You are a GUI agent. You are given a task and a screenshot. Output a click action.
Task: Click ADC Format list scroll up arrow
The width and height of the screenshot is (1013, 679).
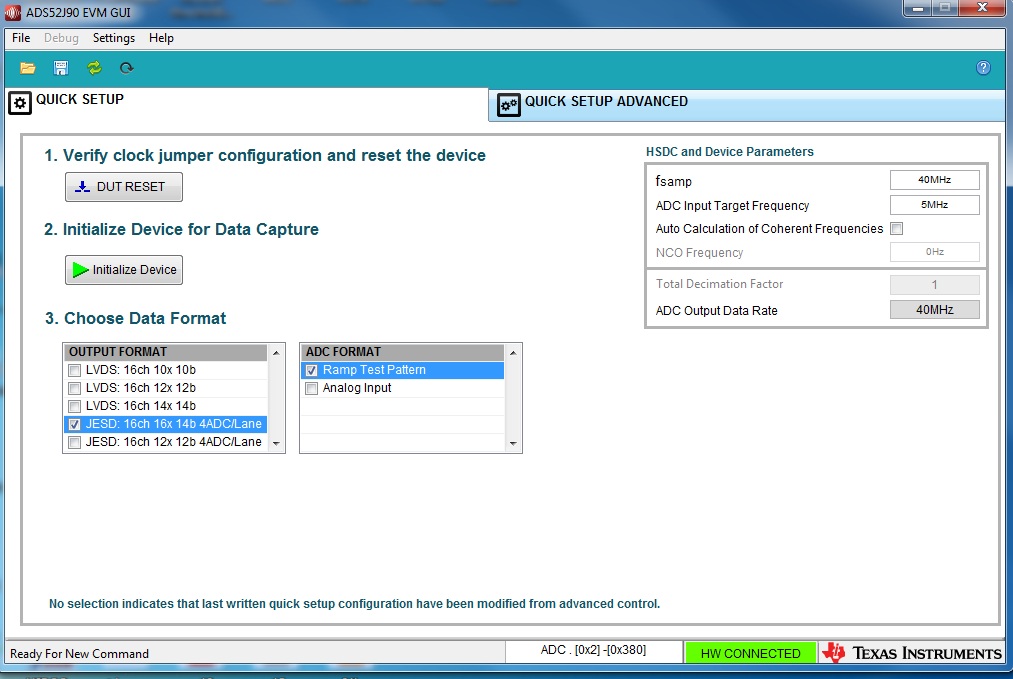pyautogui.click(x=513, y=353)
